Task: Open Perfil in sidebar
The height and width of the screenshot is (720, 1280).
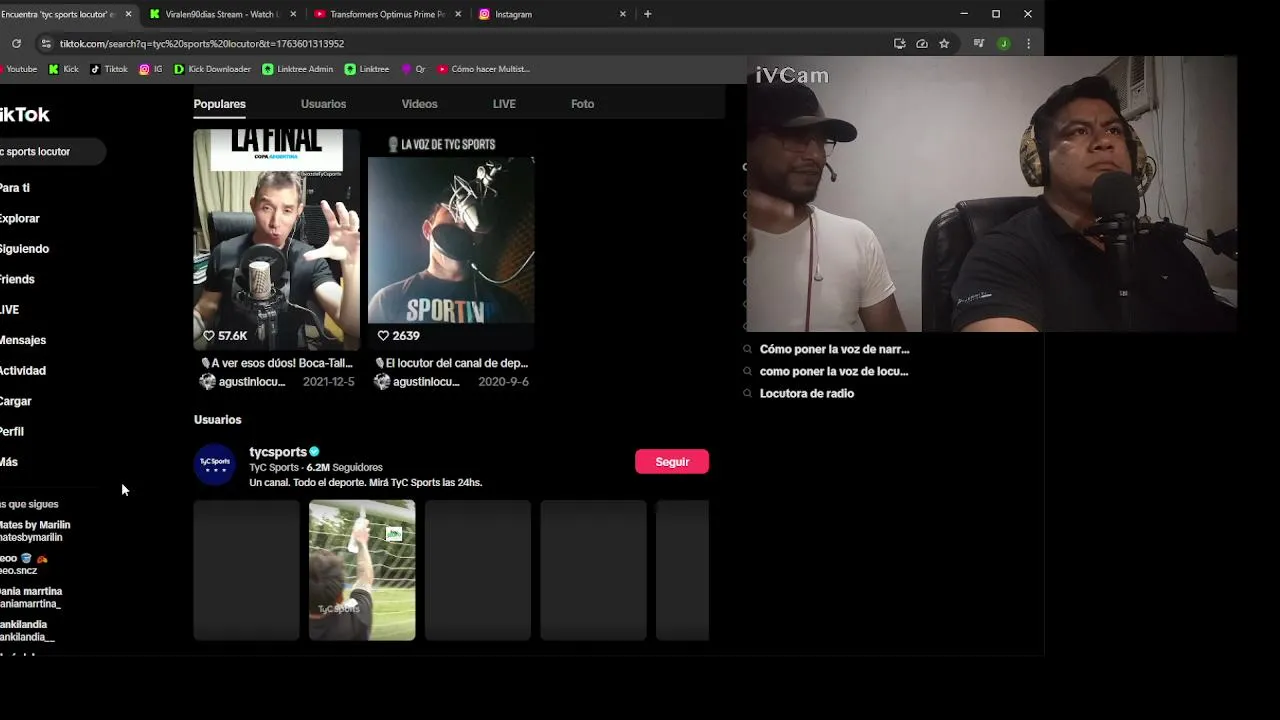Action: (x=12, y=432)
